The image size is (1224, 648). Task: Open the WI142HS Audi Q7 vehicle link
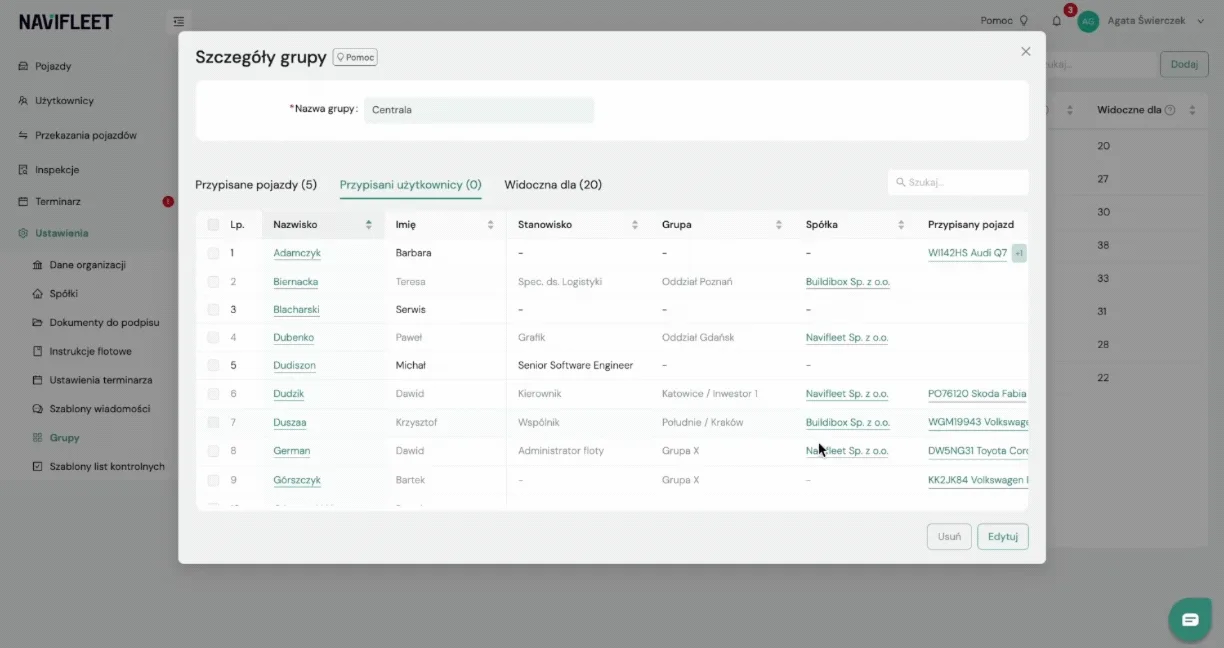pyautogui.click(x=968, y=253)
